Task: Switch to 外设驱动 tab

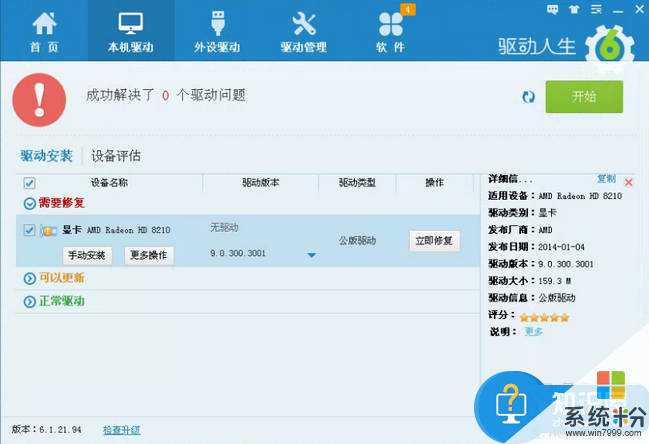Action: [217, 32]
